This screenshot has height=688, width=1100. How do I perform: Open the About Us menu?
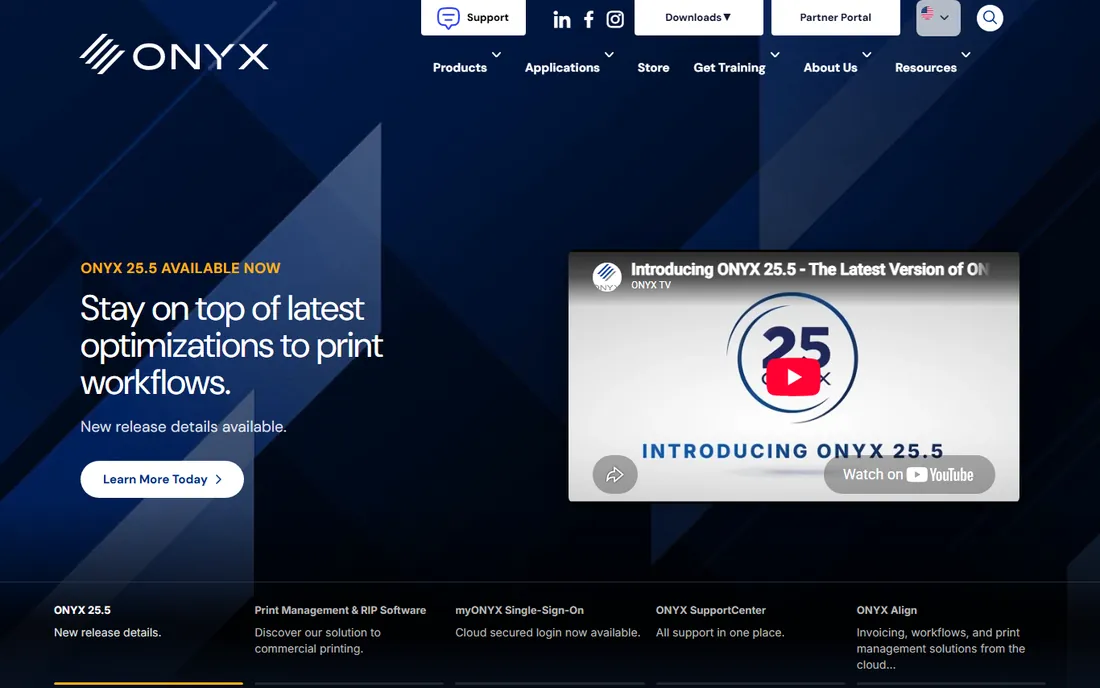[x=831, y=67]
